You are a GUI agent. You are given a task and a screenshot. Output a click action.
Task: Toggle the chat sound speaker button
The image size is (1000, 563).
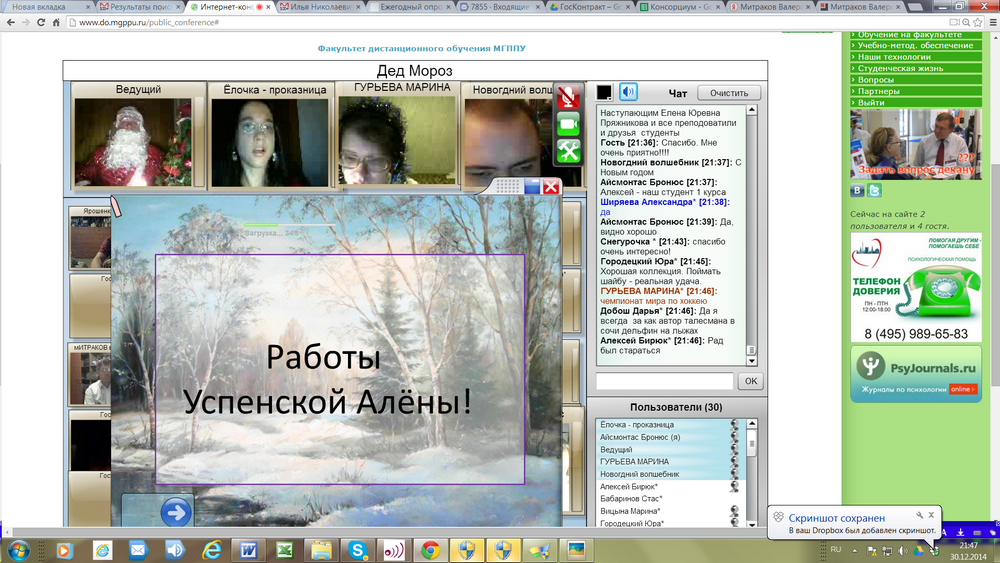tap(628, 92)
